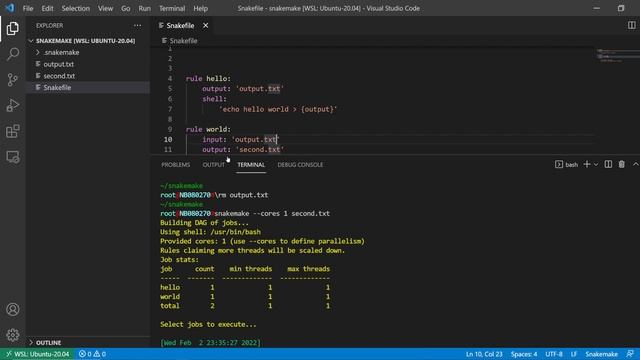The image size is (640, 360).
Task: Click the 'echo hello world > {output}' line
Action: 278,109
